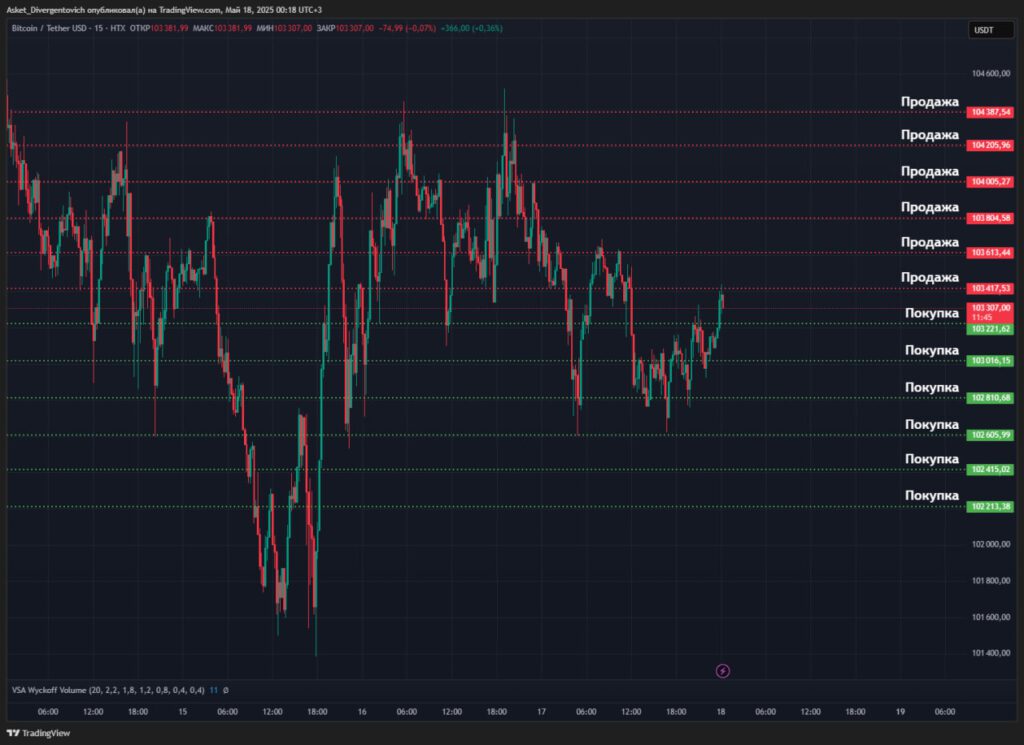Click the green 103 016,15 price tag

click(990, 361)
